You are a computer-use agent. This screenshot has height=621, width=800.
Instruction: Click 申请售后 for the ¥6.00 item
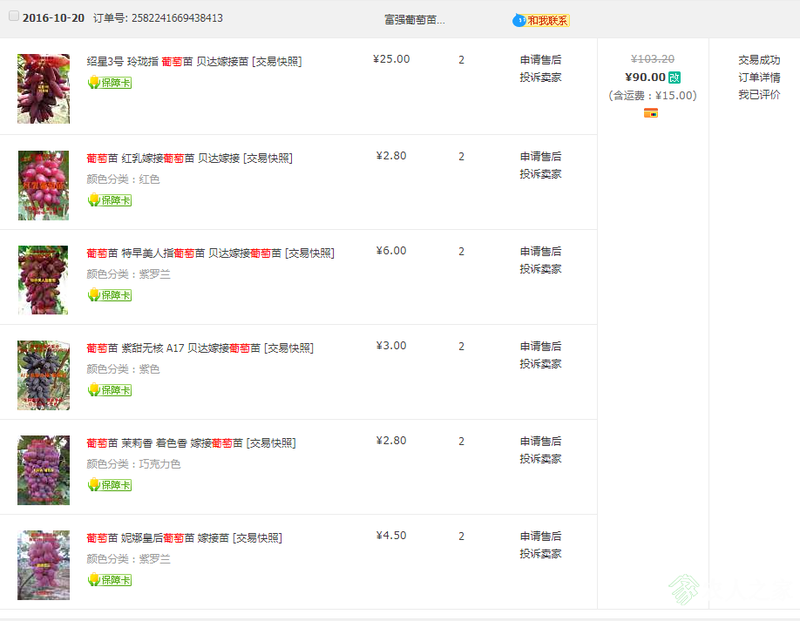[x=540, y=251]
